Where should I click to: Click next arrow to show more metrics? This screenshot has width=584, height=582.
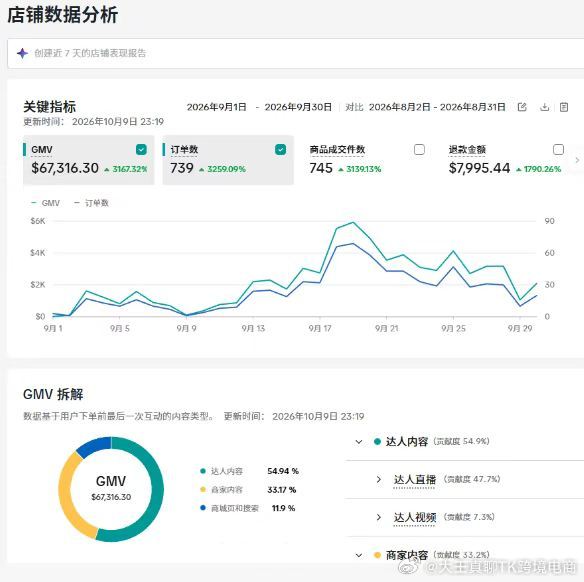(577, 160)
